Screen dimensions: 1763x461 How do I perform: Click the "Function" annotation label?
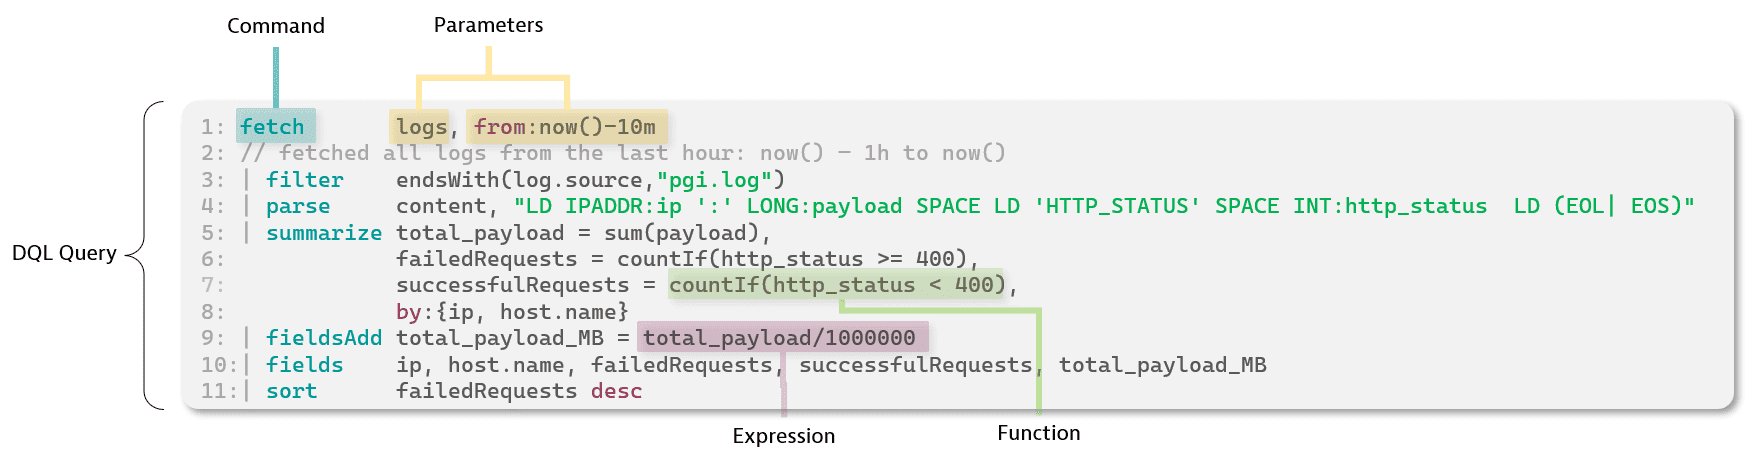(1038, 433)
